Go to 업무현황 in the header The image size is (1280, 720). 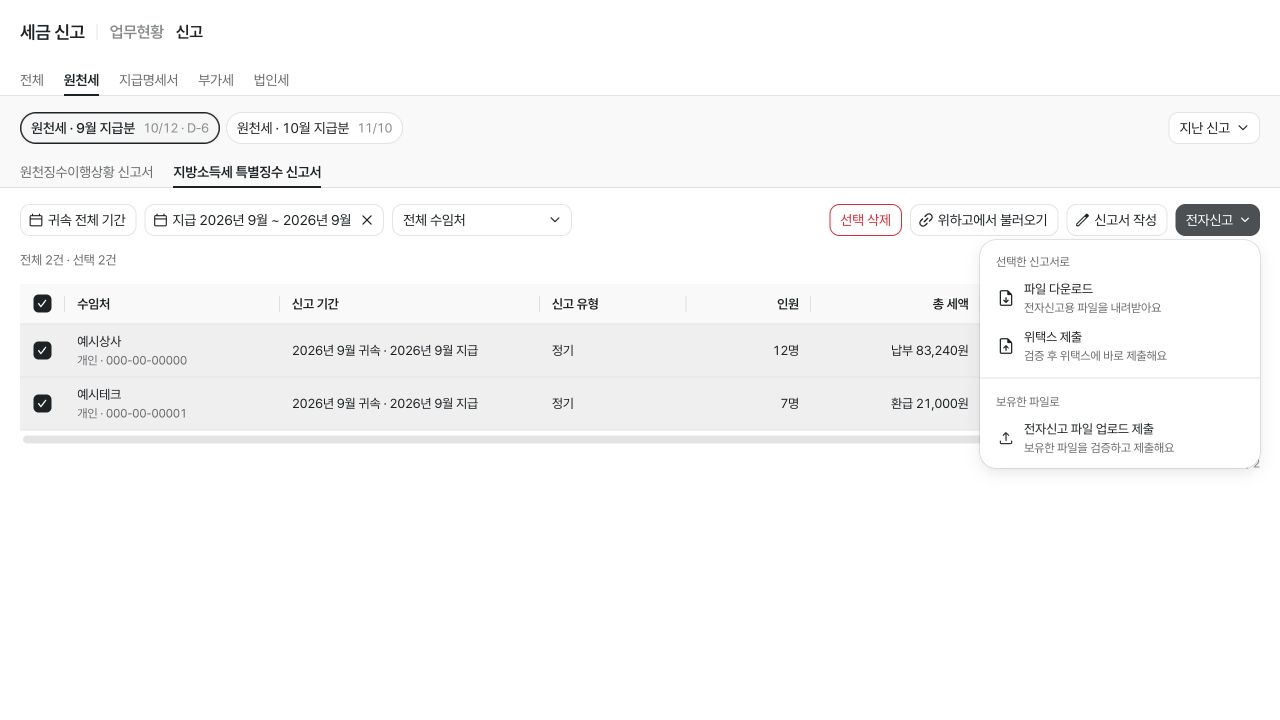[137, 32]
